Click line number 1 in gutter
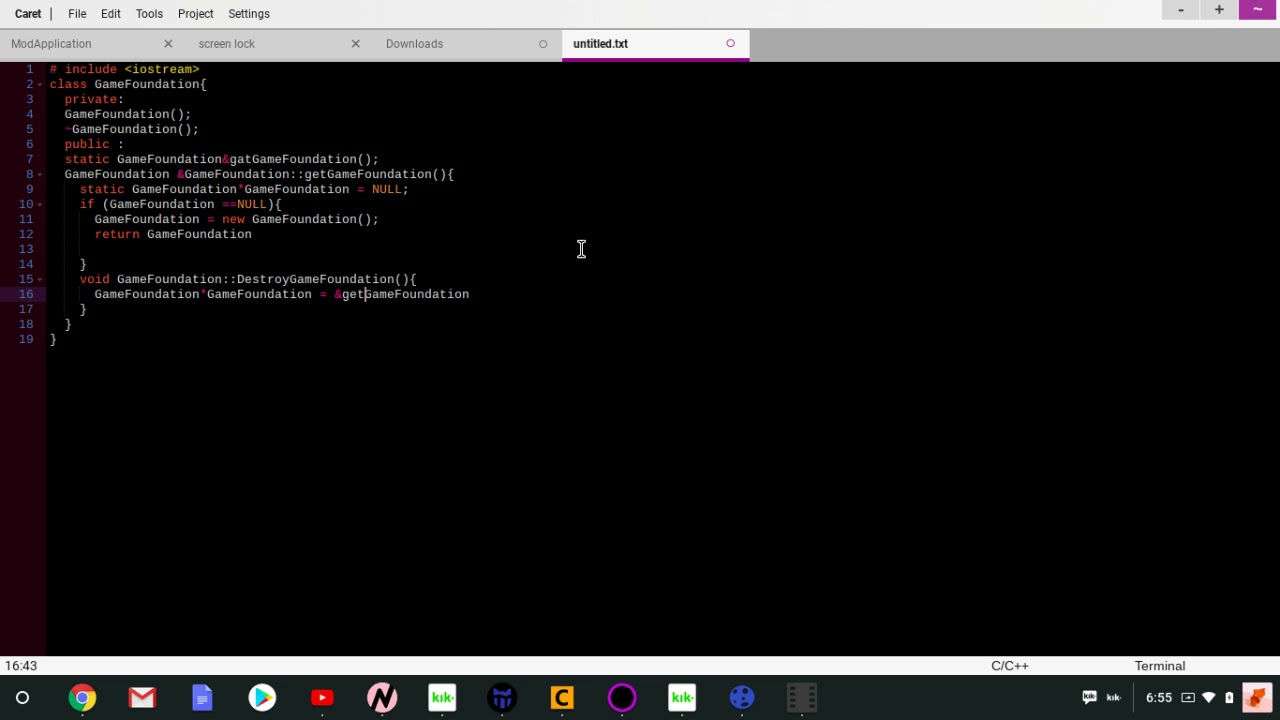Screen dimensions: 1280x720 pos(29,69)
